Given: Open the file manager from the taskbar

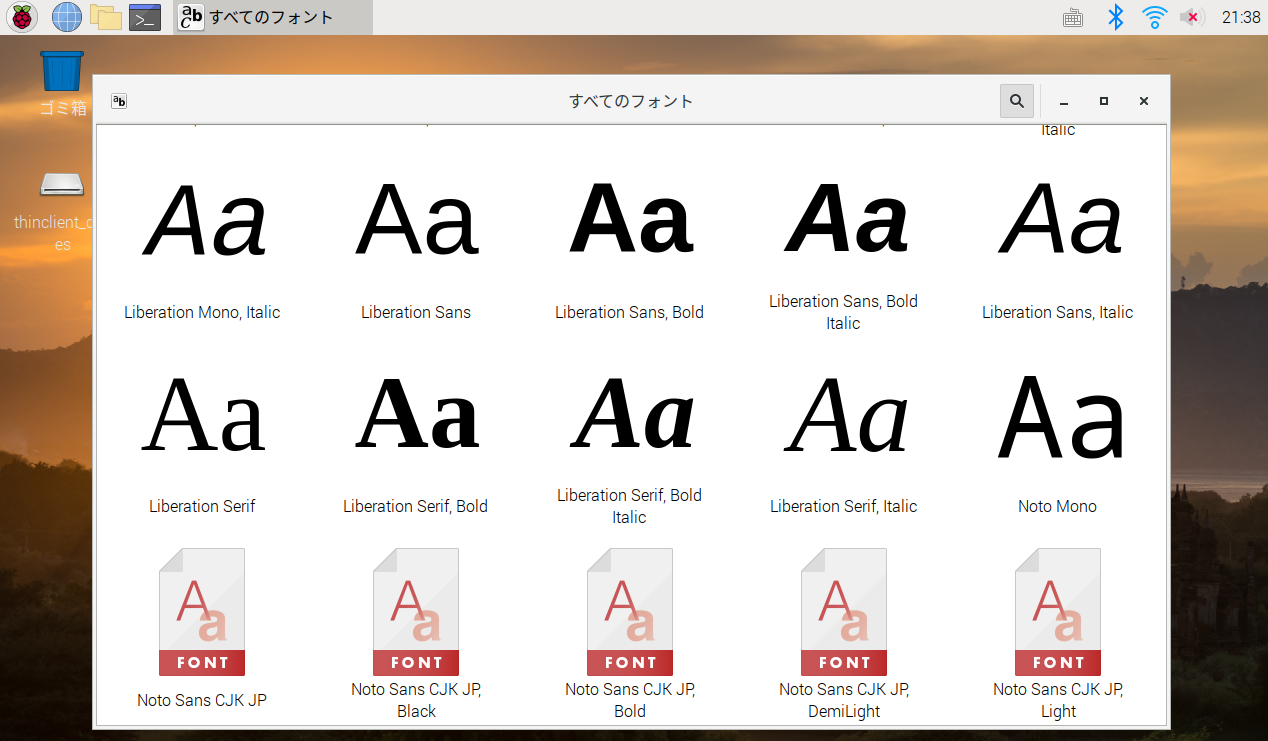Looking at the screenshot, I should pos(105,17).
